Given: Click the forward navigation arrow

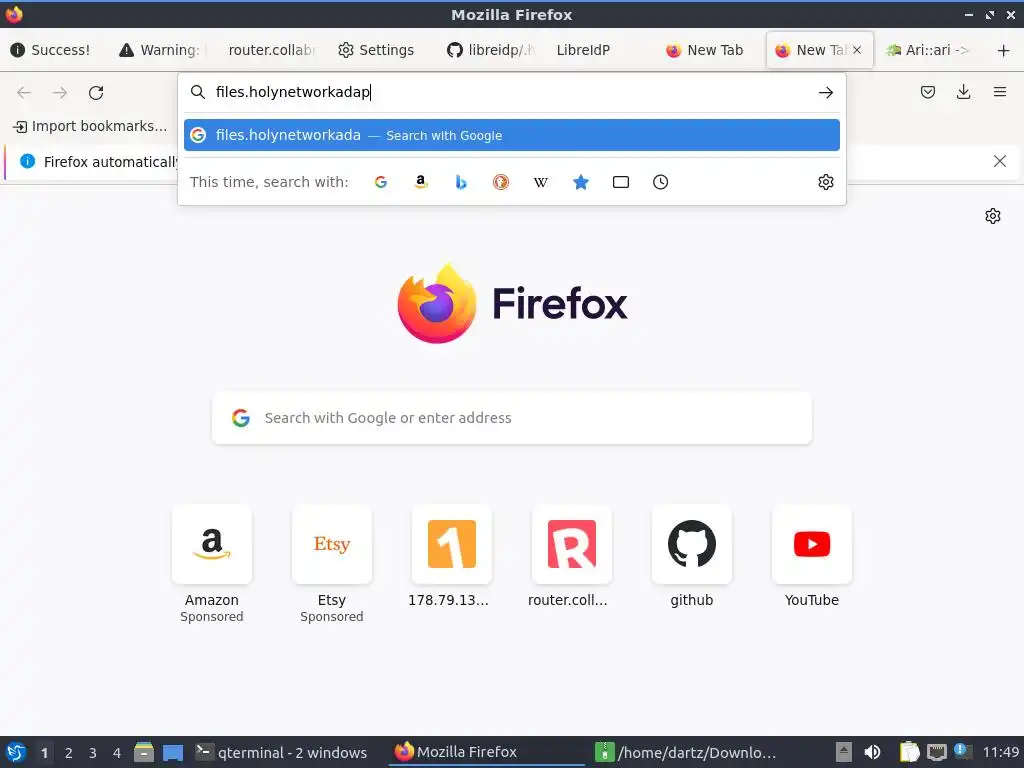Looking at the screenshot, I should click(60, 93).
